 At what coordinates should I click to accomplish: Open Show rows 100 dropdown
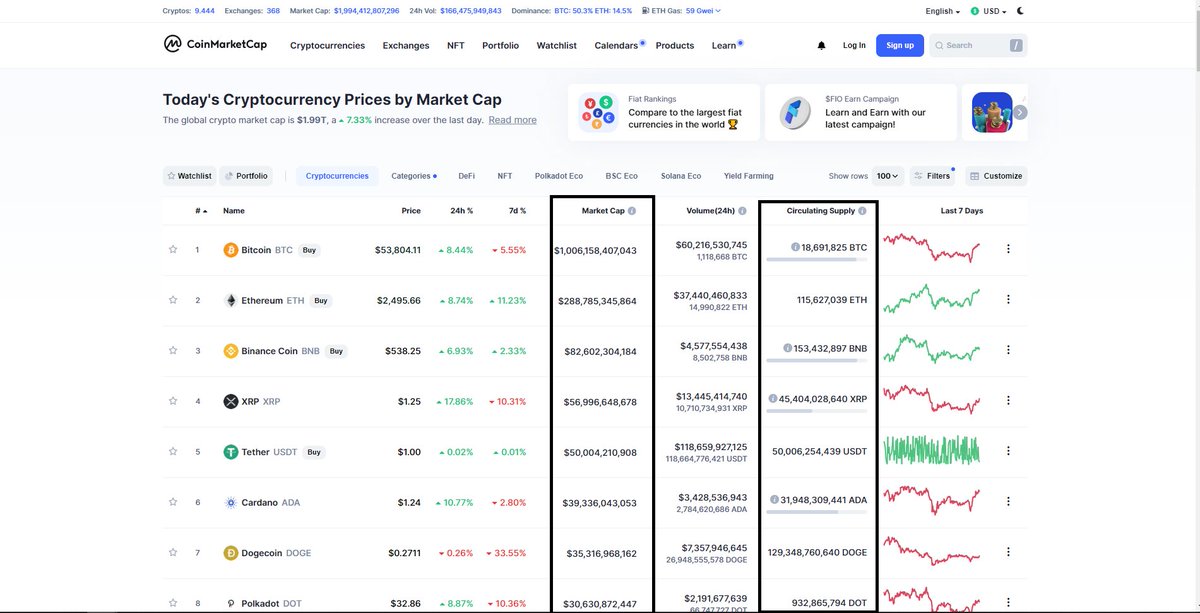(x=888, y=176)
